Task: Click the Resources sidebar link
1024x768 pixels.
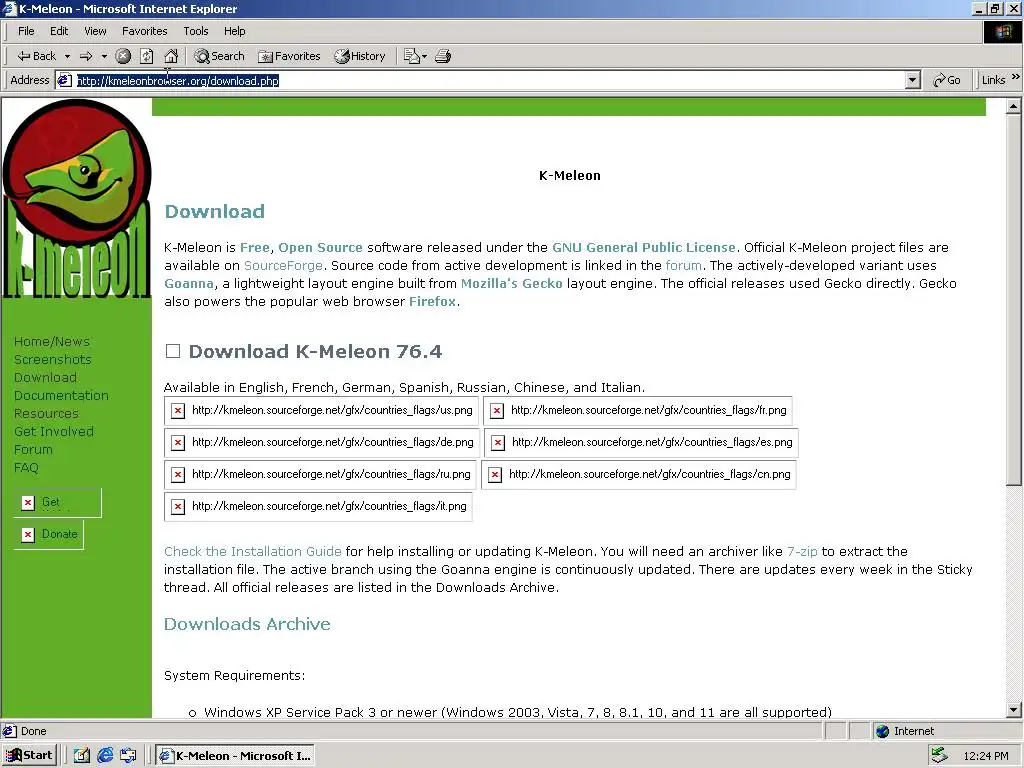Action: tap(46, 414)
